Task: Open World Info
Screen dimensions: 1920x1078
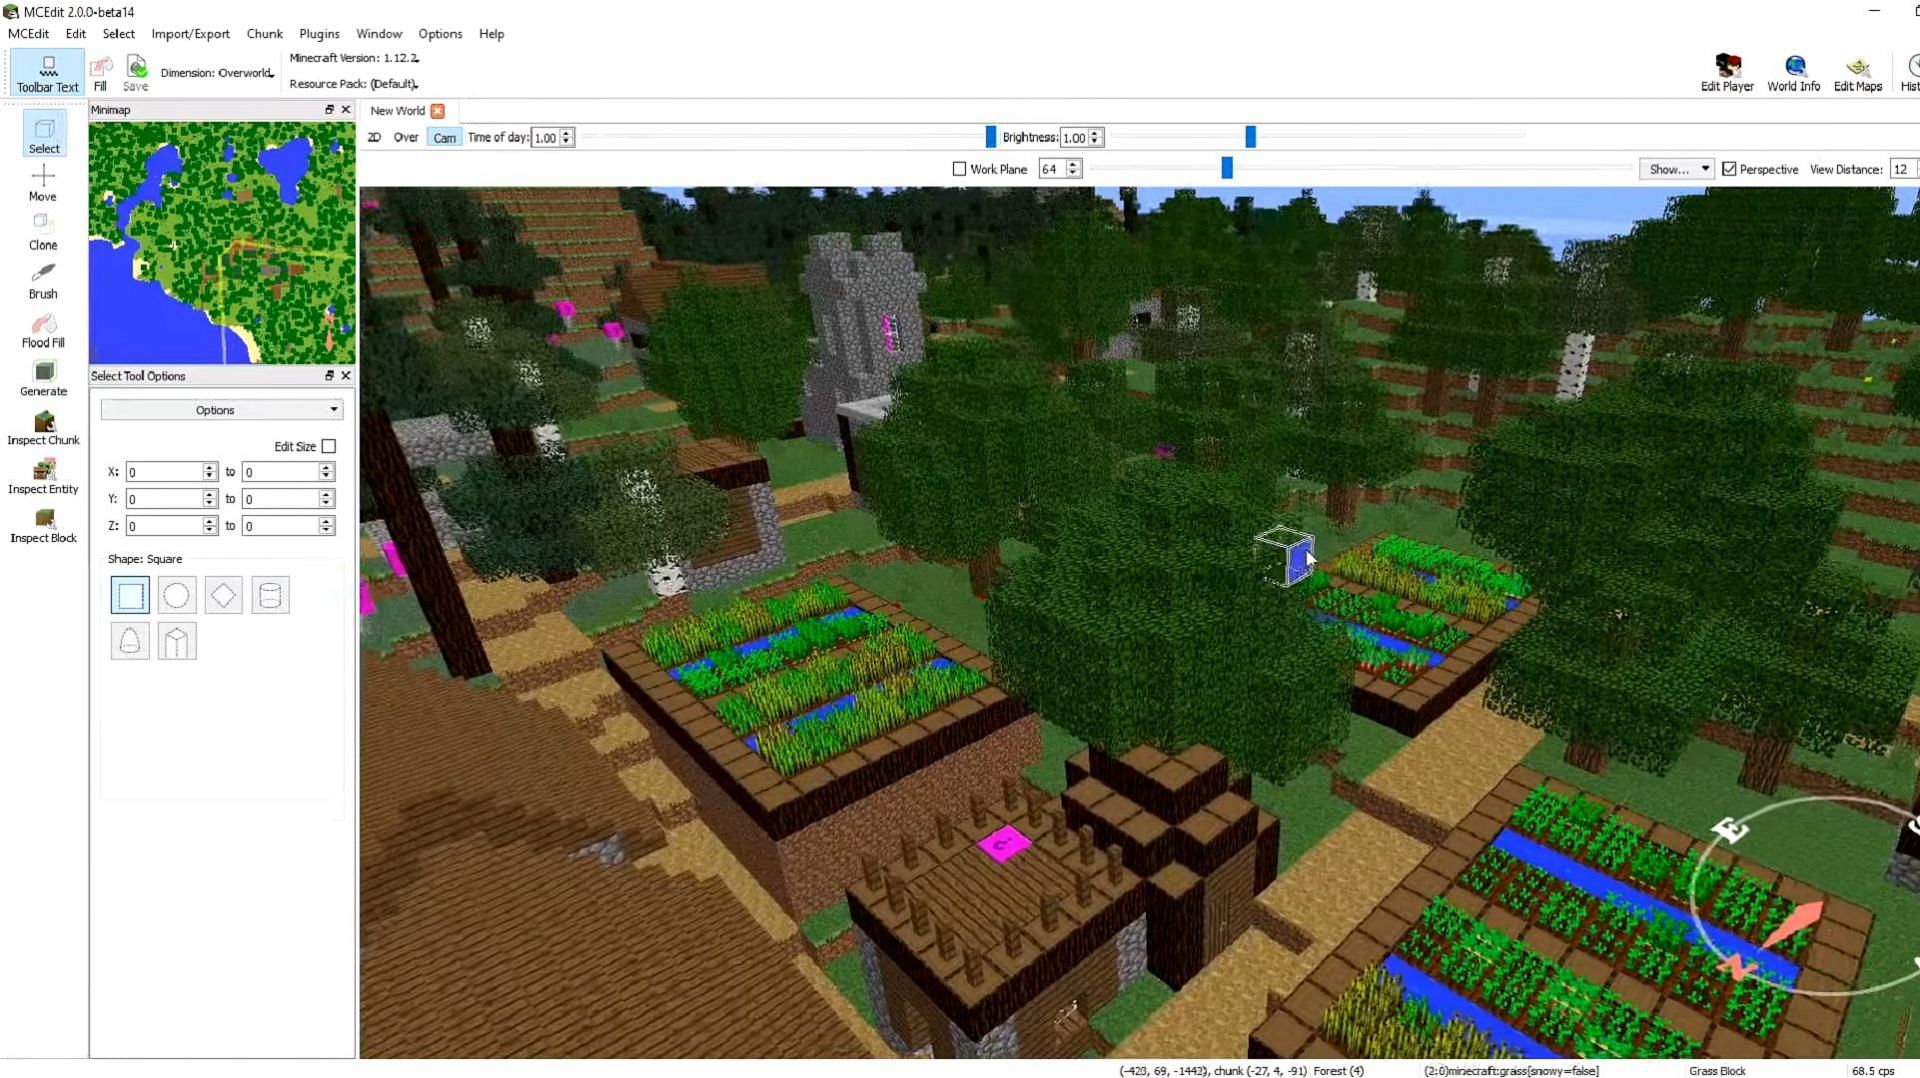Action: coord(1794,74)
